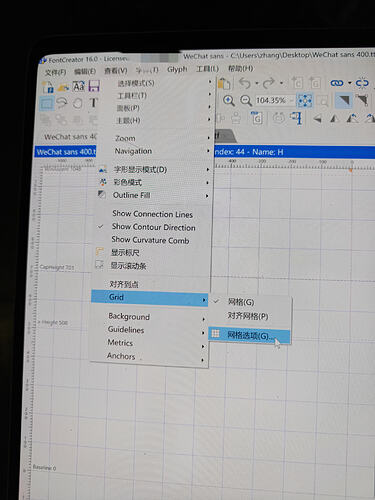Image resolution: width=375 pixels, height=500 pixels.
Task: Open the zoom percentage 104.35% combo box
Action: click(x=275, y=100)
